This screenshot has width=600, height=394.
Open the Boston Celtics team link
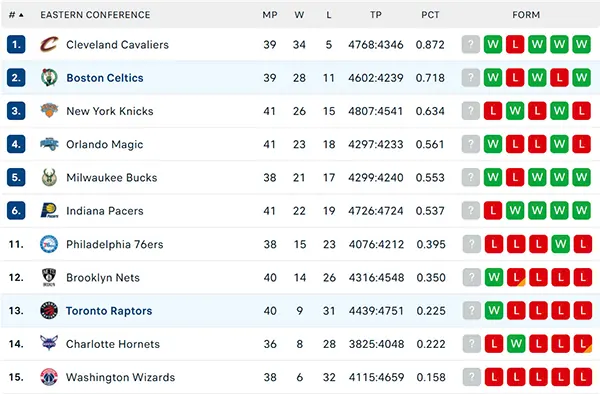(105, 78)
